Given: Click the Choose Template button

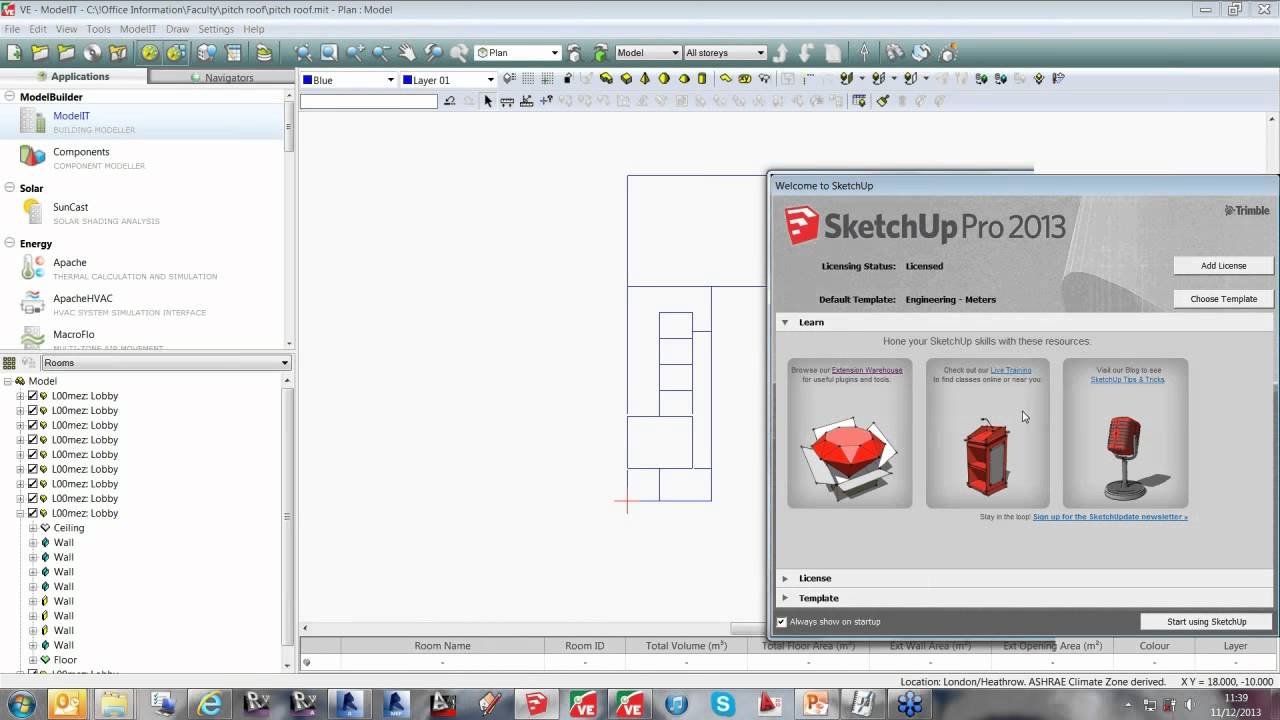Looking at the screenshot, I should [x=1223, y=299].
